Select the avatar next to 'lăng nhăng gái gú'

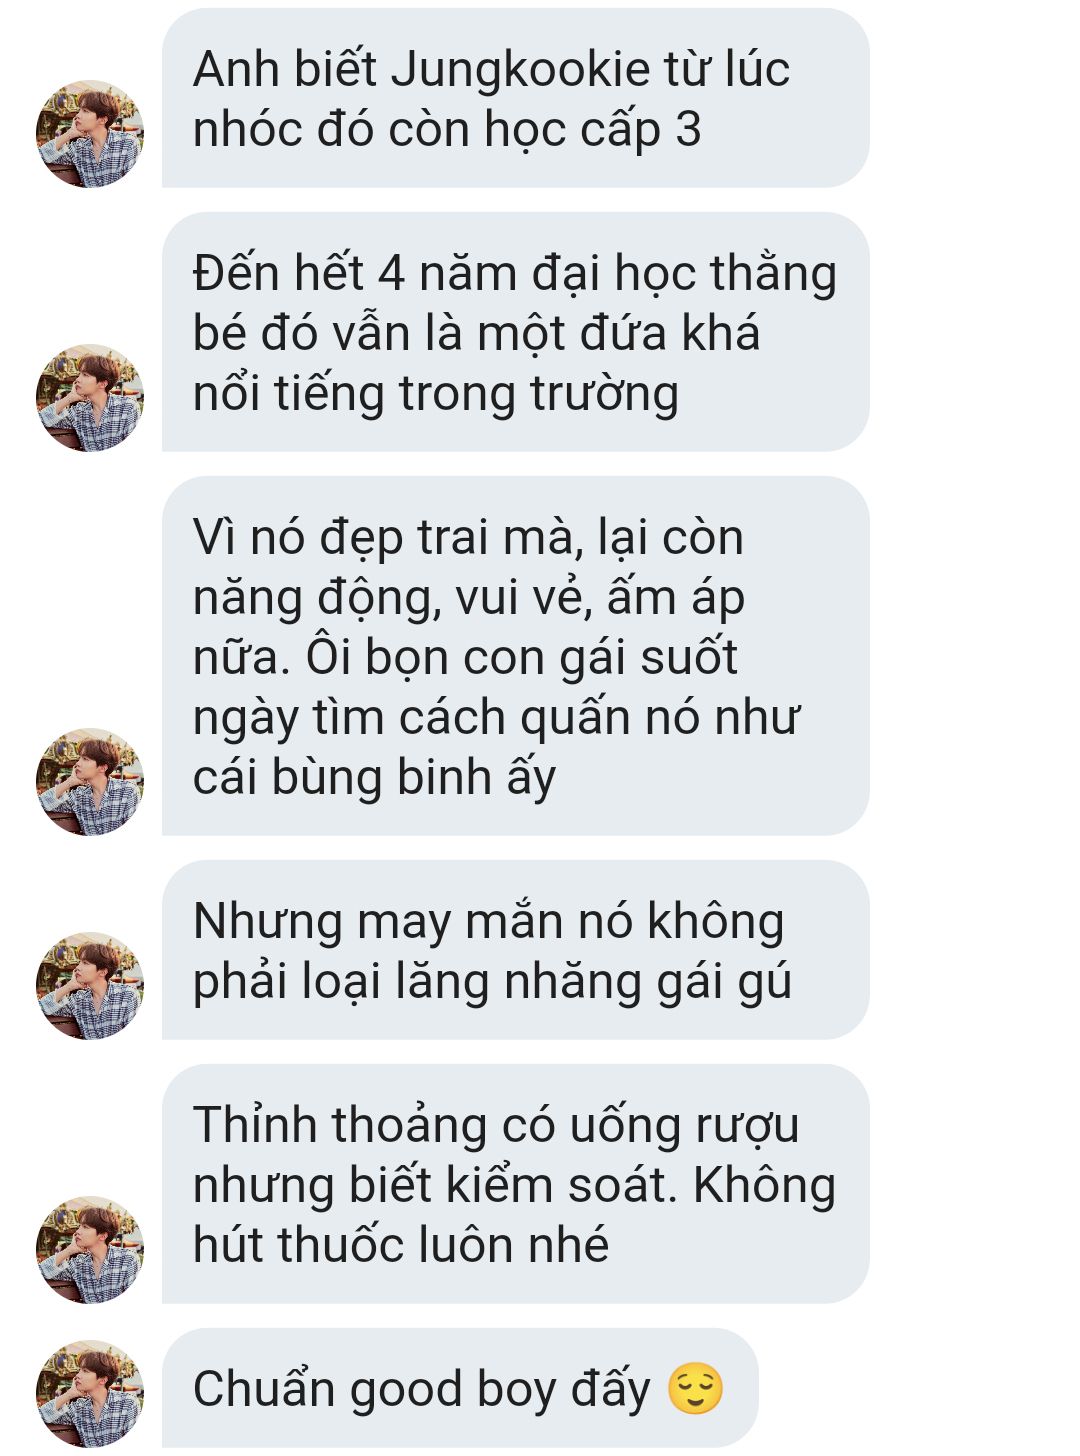pyautogui.click(x=90, y=986)
